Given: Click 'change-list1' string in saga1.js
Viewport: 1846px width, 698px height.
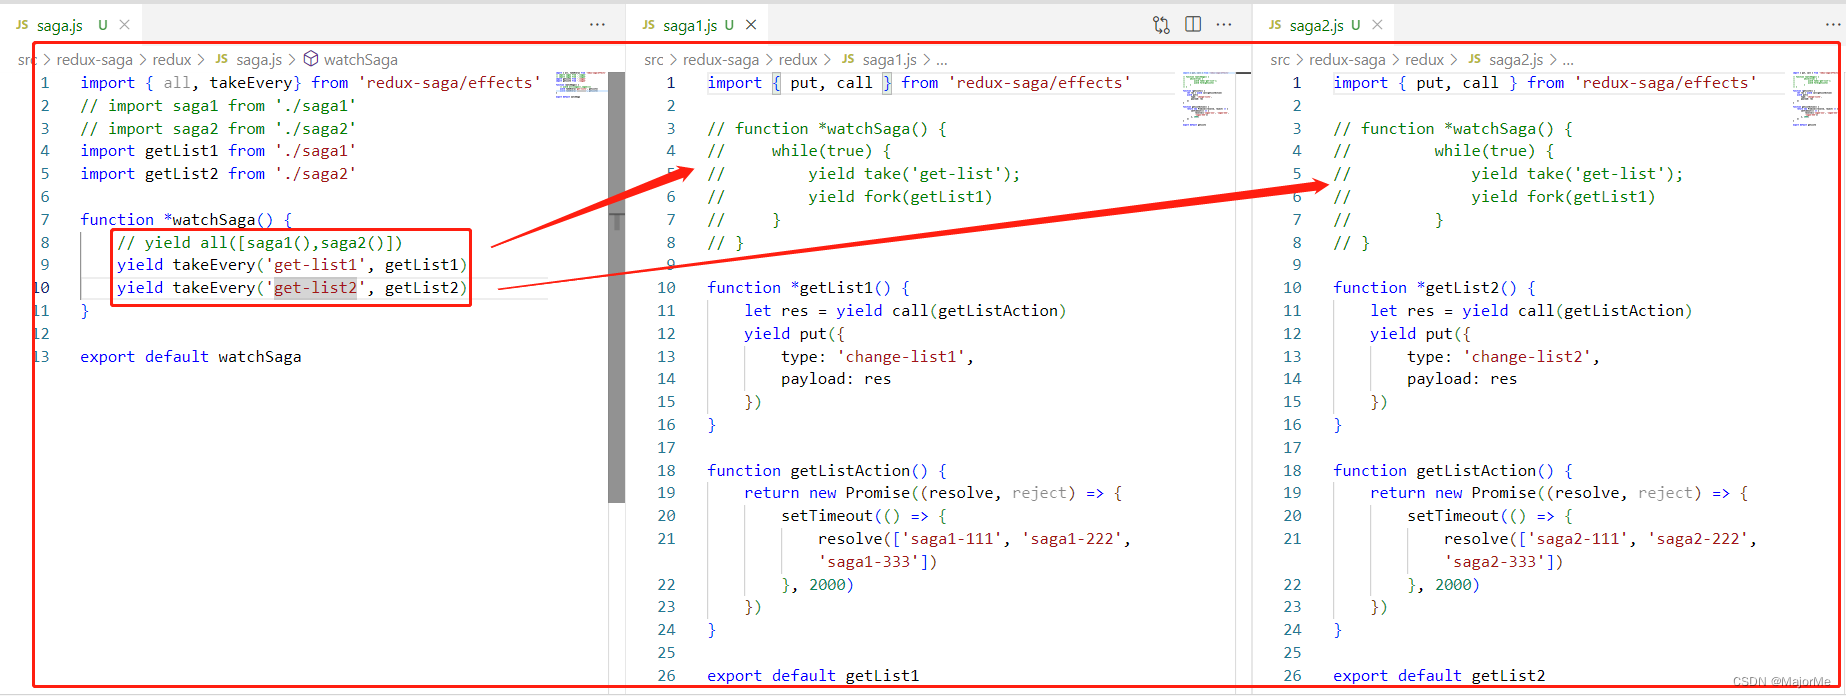Looking at the screenshot, I should click(905, 356).
